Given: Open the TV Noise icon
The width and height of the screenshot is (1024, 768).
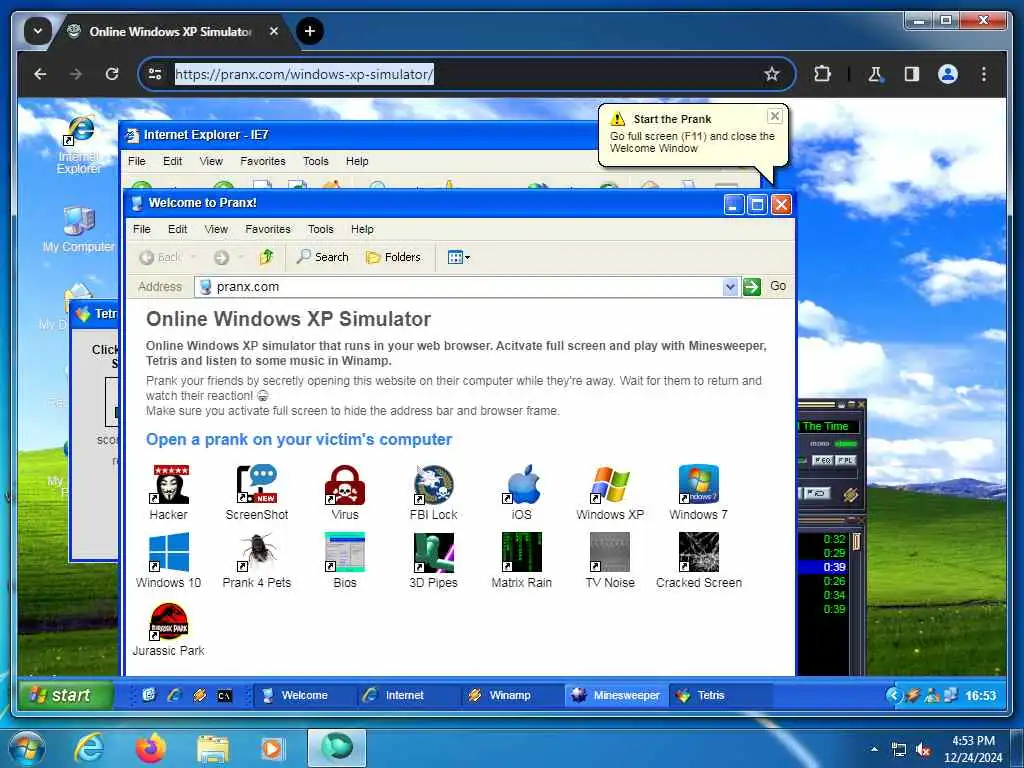Looking at the screenshot, I should (610, 560).
